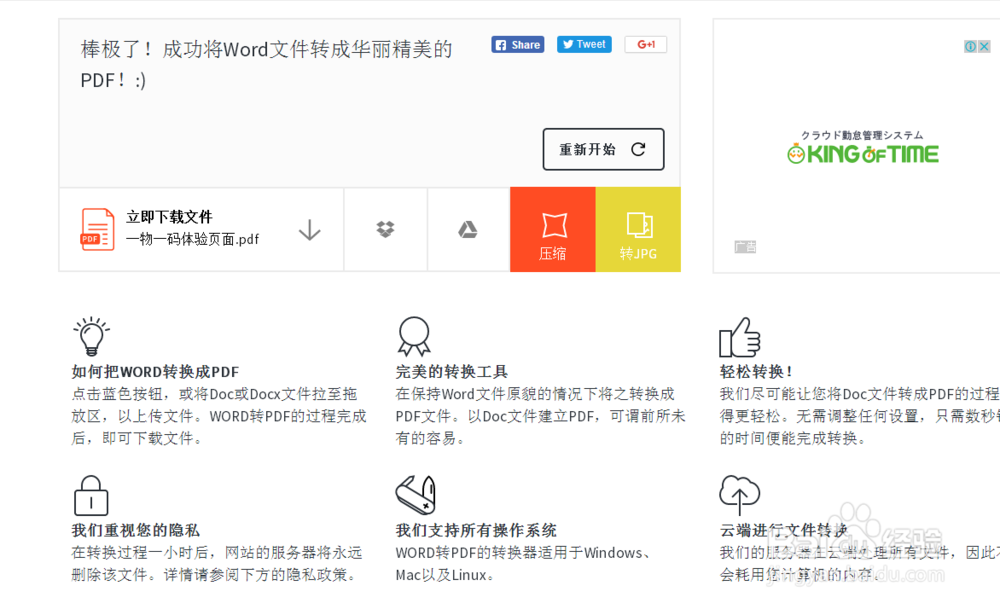Save the file to Google Drive
This screenshot has width=1000, height=609.
tap(468, 229)
